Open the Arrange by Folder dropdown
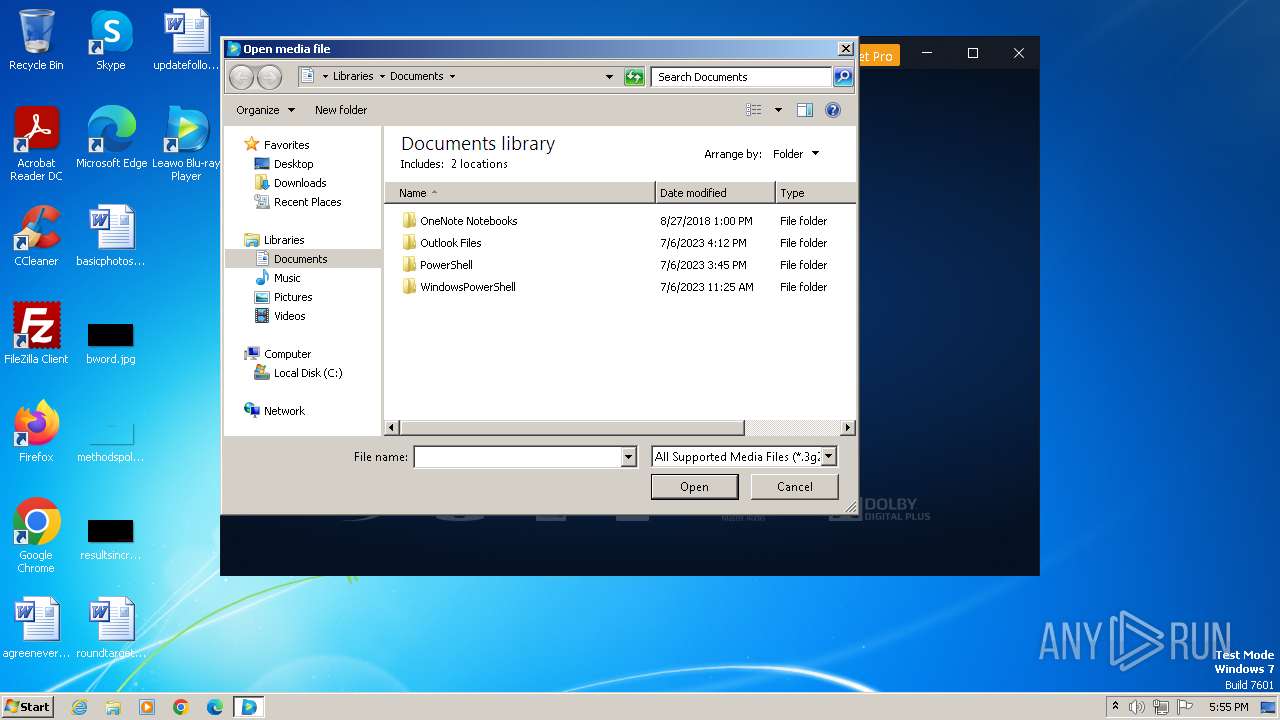This screenshot has width=1280, height=720. 796,154
